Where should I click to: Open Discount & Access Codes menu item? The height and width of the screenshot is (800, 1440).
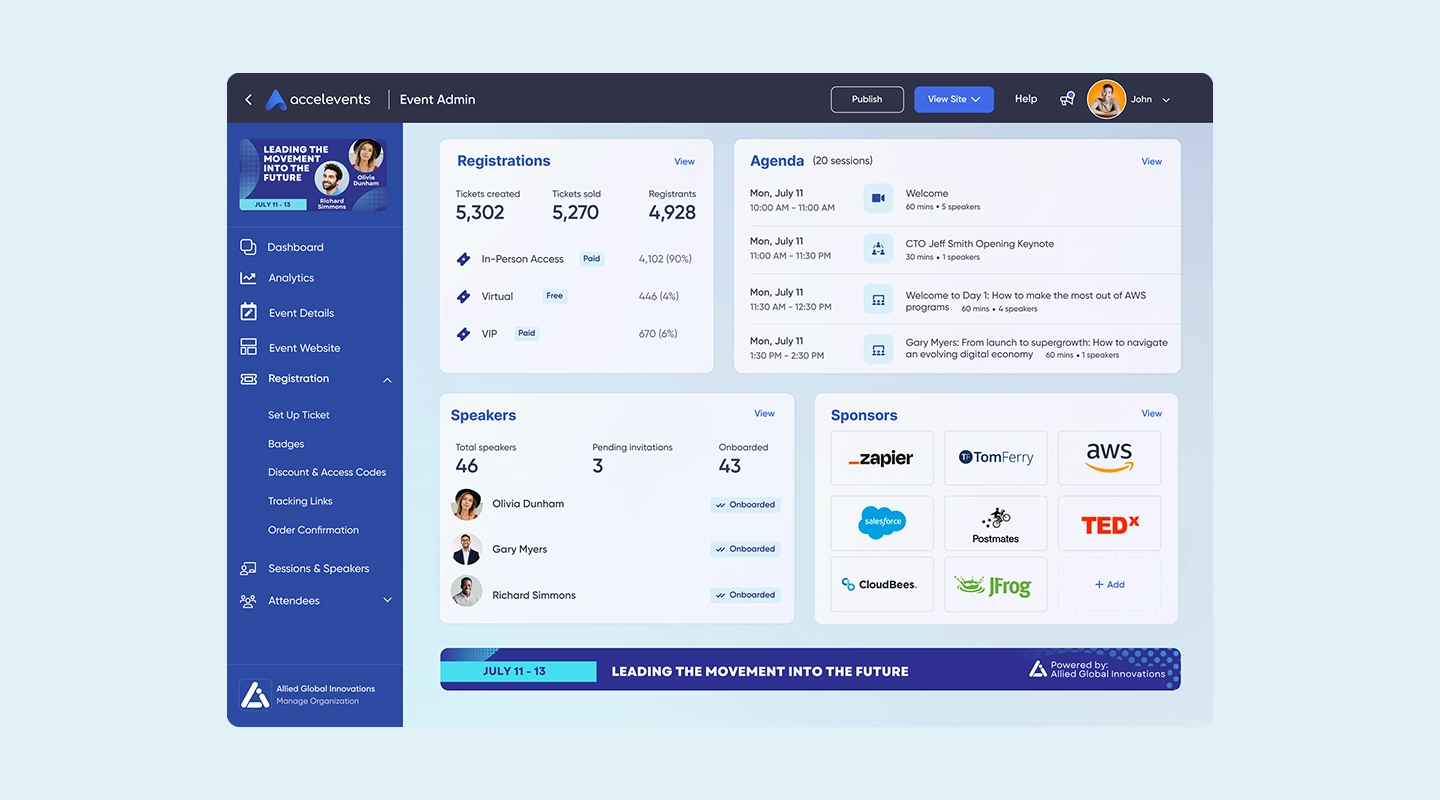327,471
